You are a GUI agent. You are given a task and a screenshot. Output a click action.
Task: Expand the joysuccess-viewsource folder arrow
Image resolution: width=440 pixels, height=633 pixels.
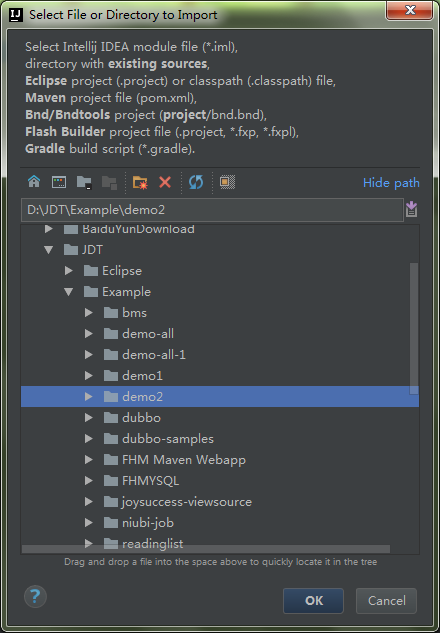[x=89, y=501]
